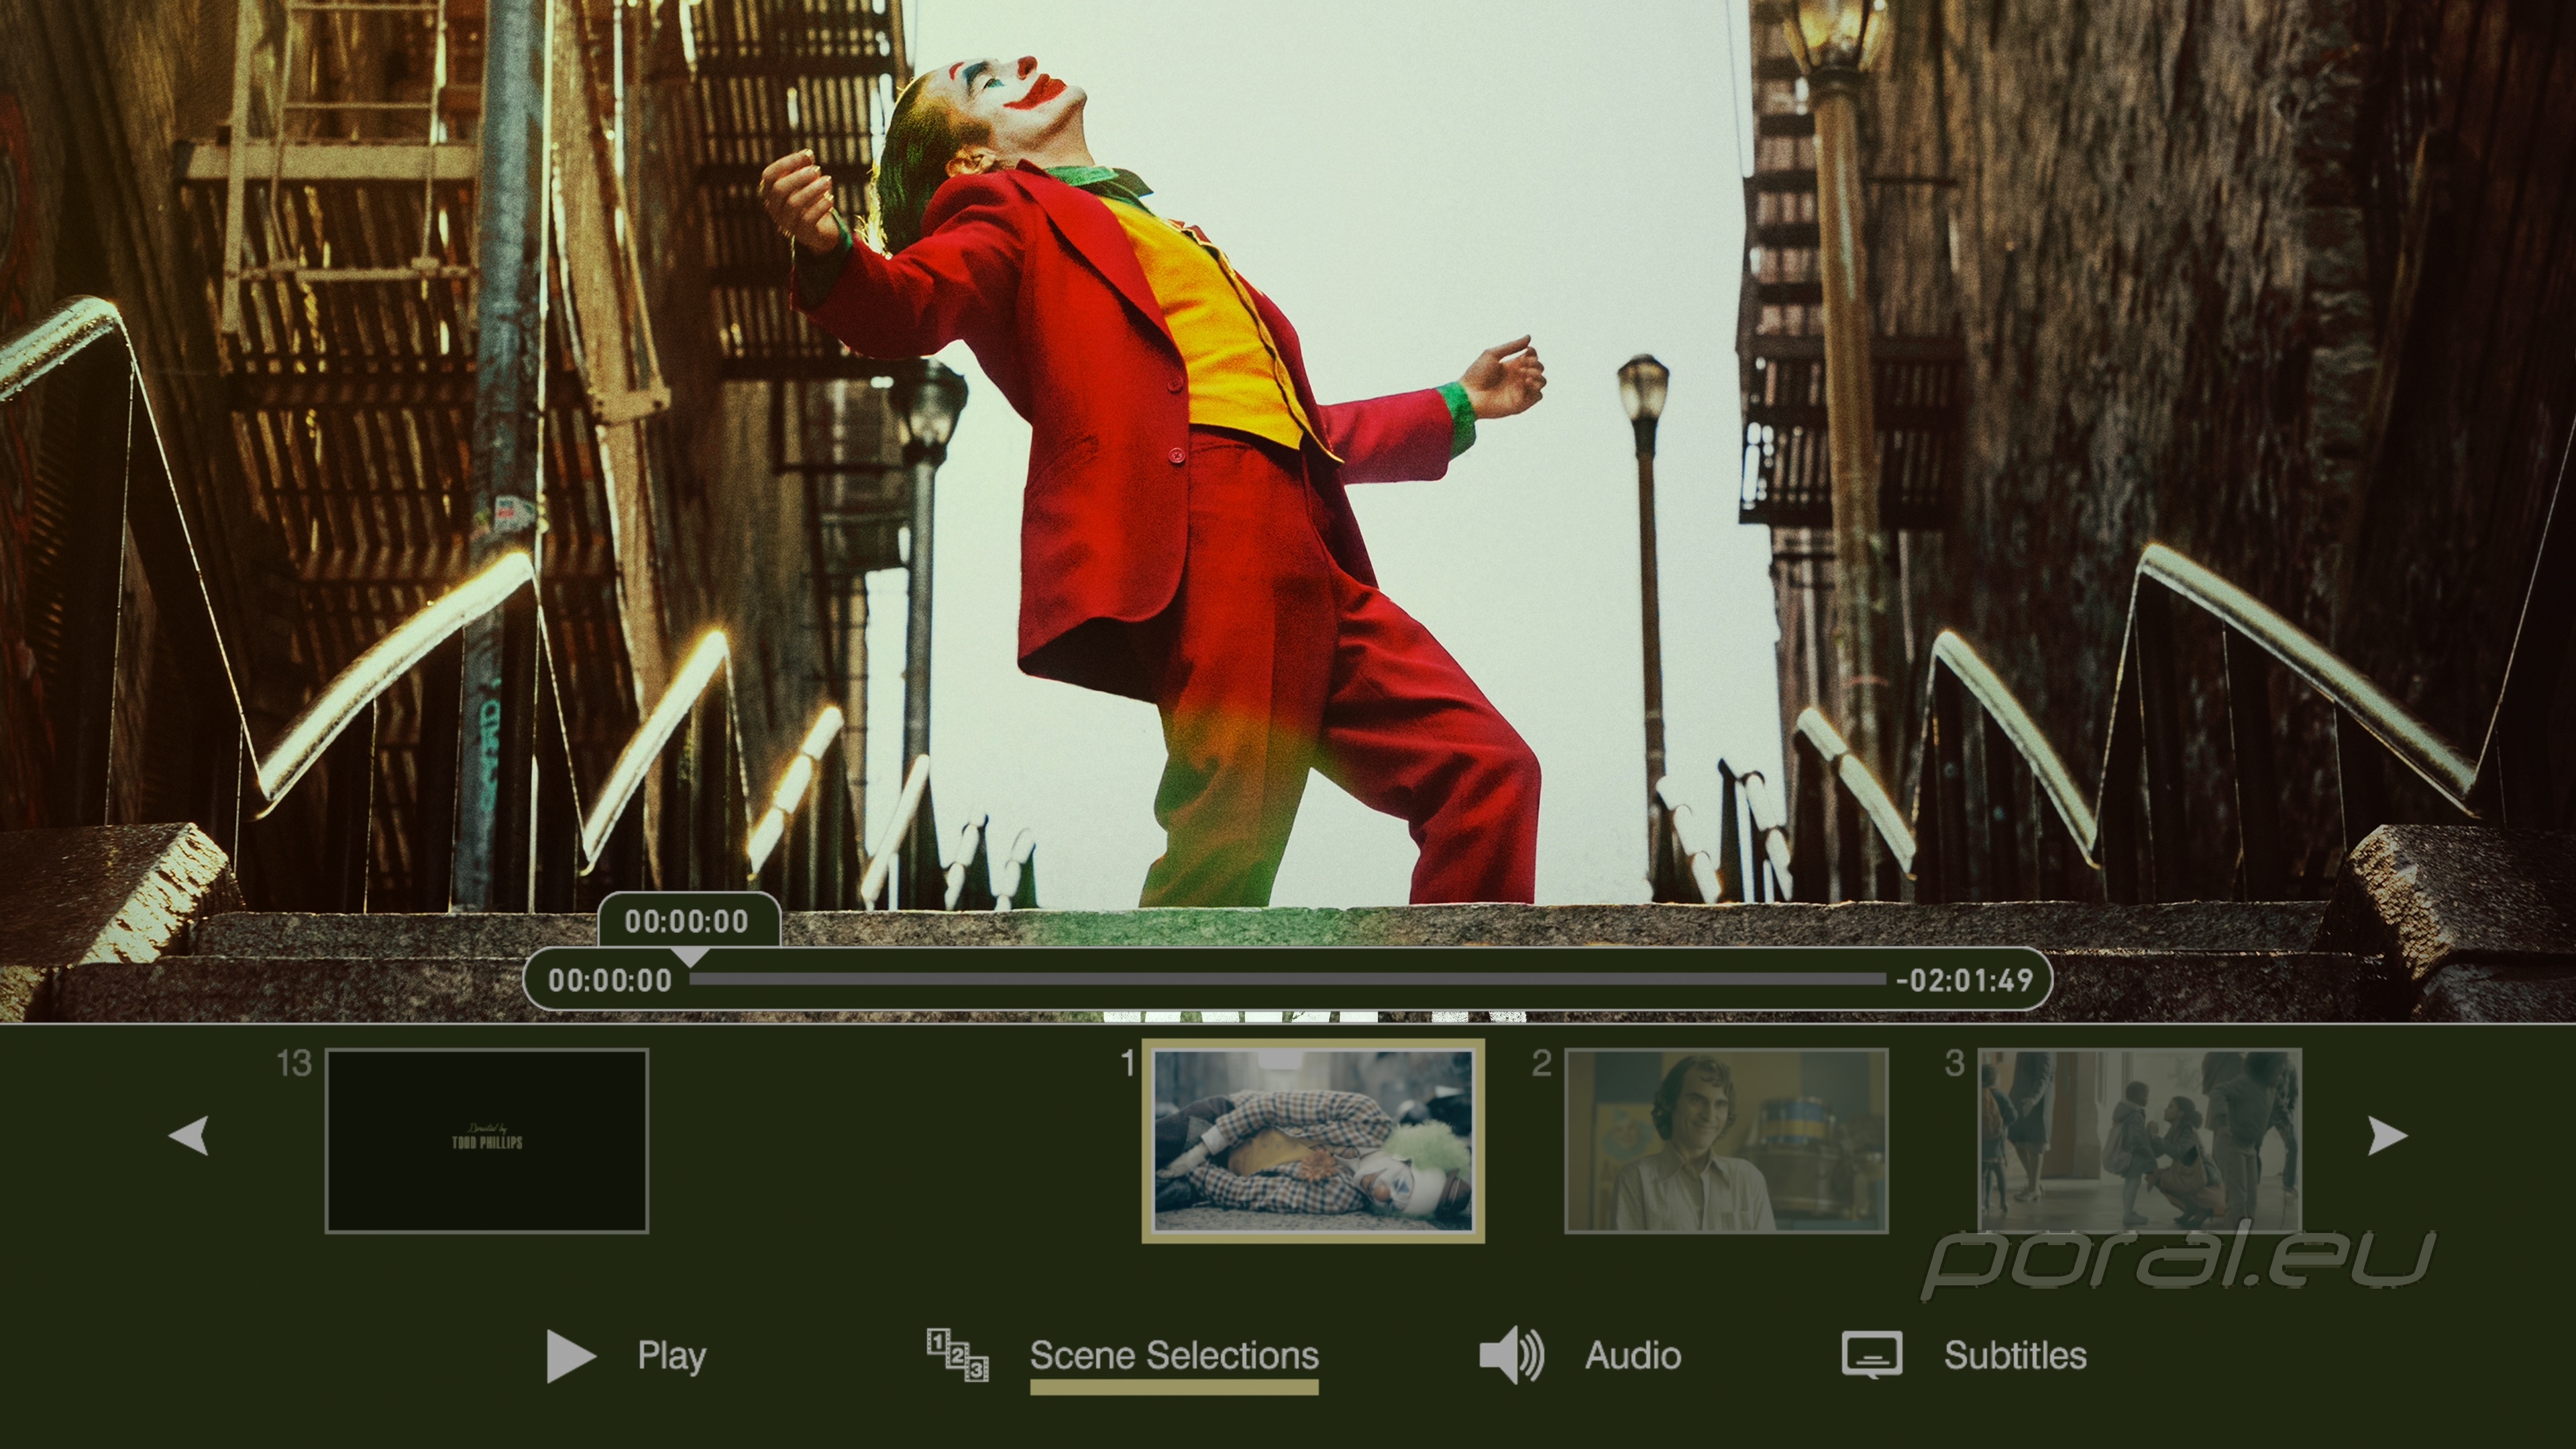Click scene number 1 label
Screen dimensions: 2576x1449
[1128, 1064]
